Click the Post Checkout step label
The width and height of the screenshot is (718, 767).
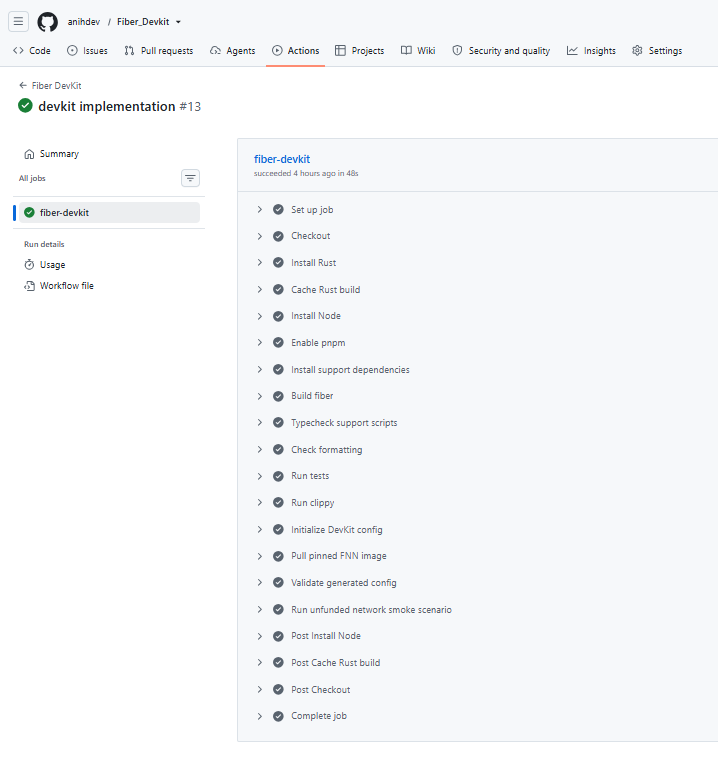click(x=320, y=690)
